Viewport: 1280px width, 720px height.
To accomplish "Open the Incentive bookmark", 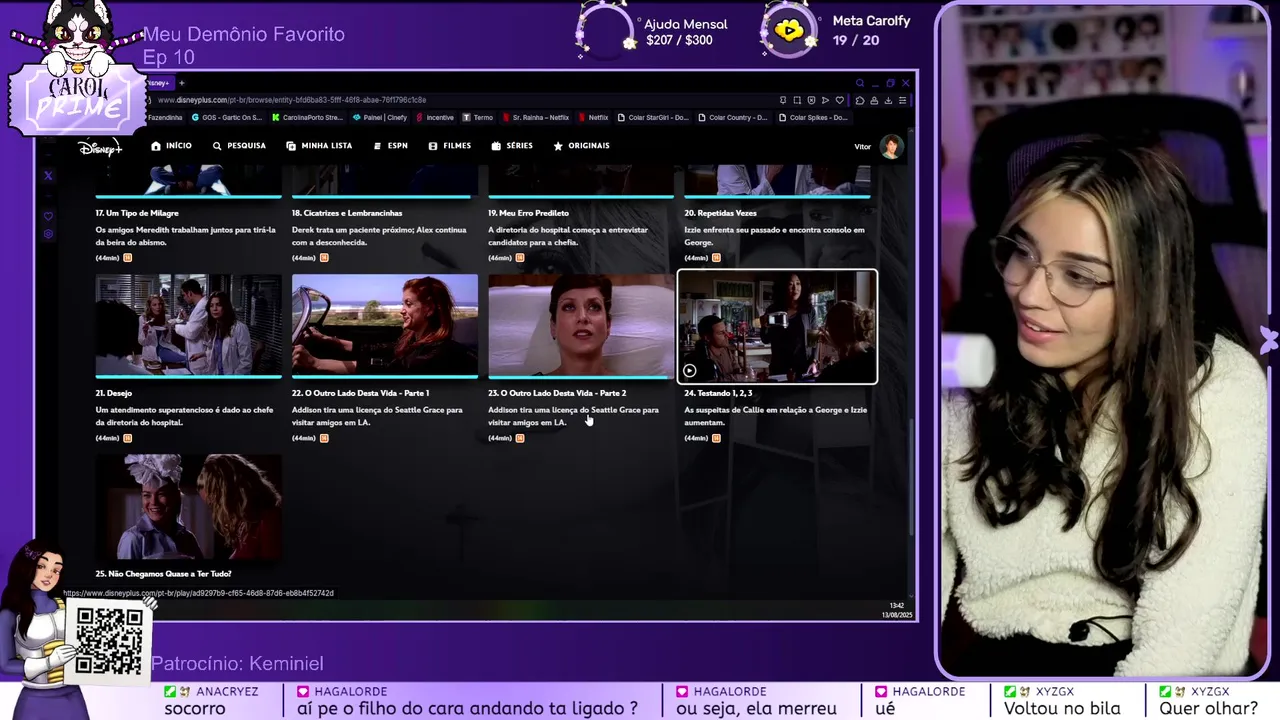I will [435, 118].
